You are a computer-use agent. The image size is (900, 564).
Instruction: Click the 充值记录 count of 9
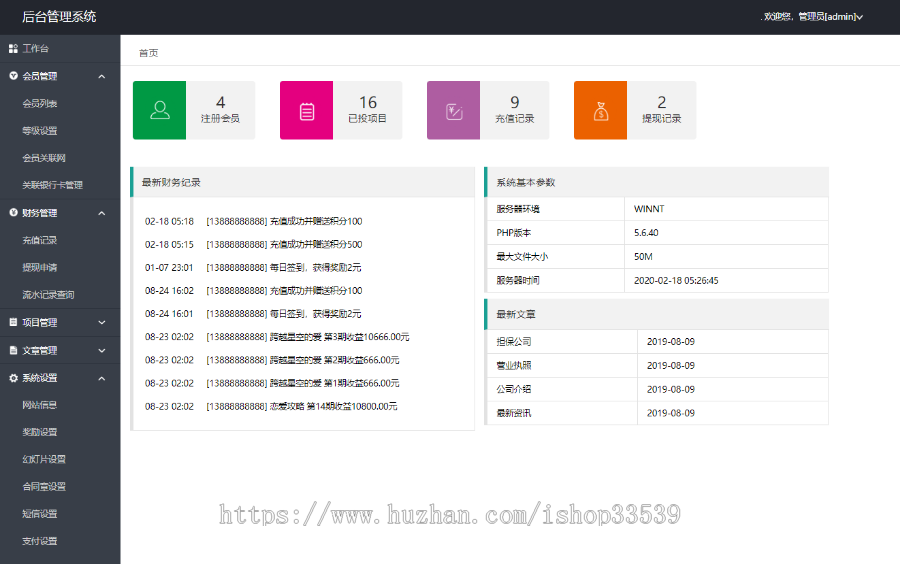click(515, 102)
